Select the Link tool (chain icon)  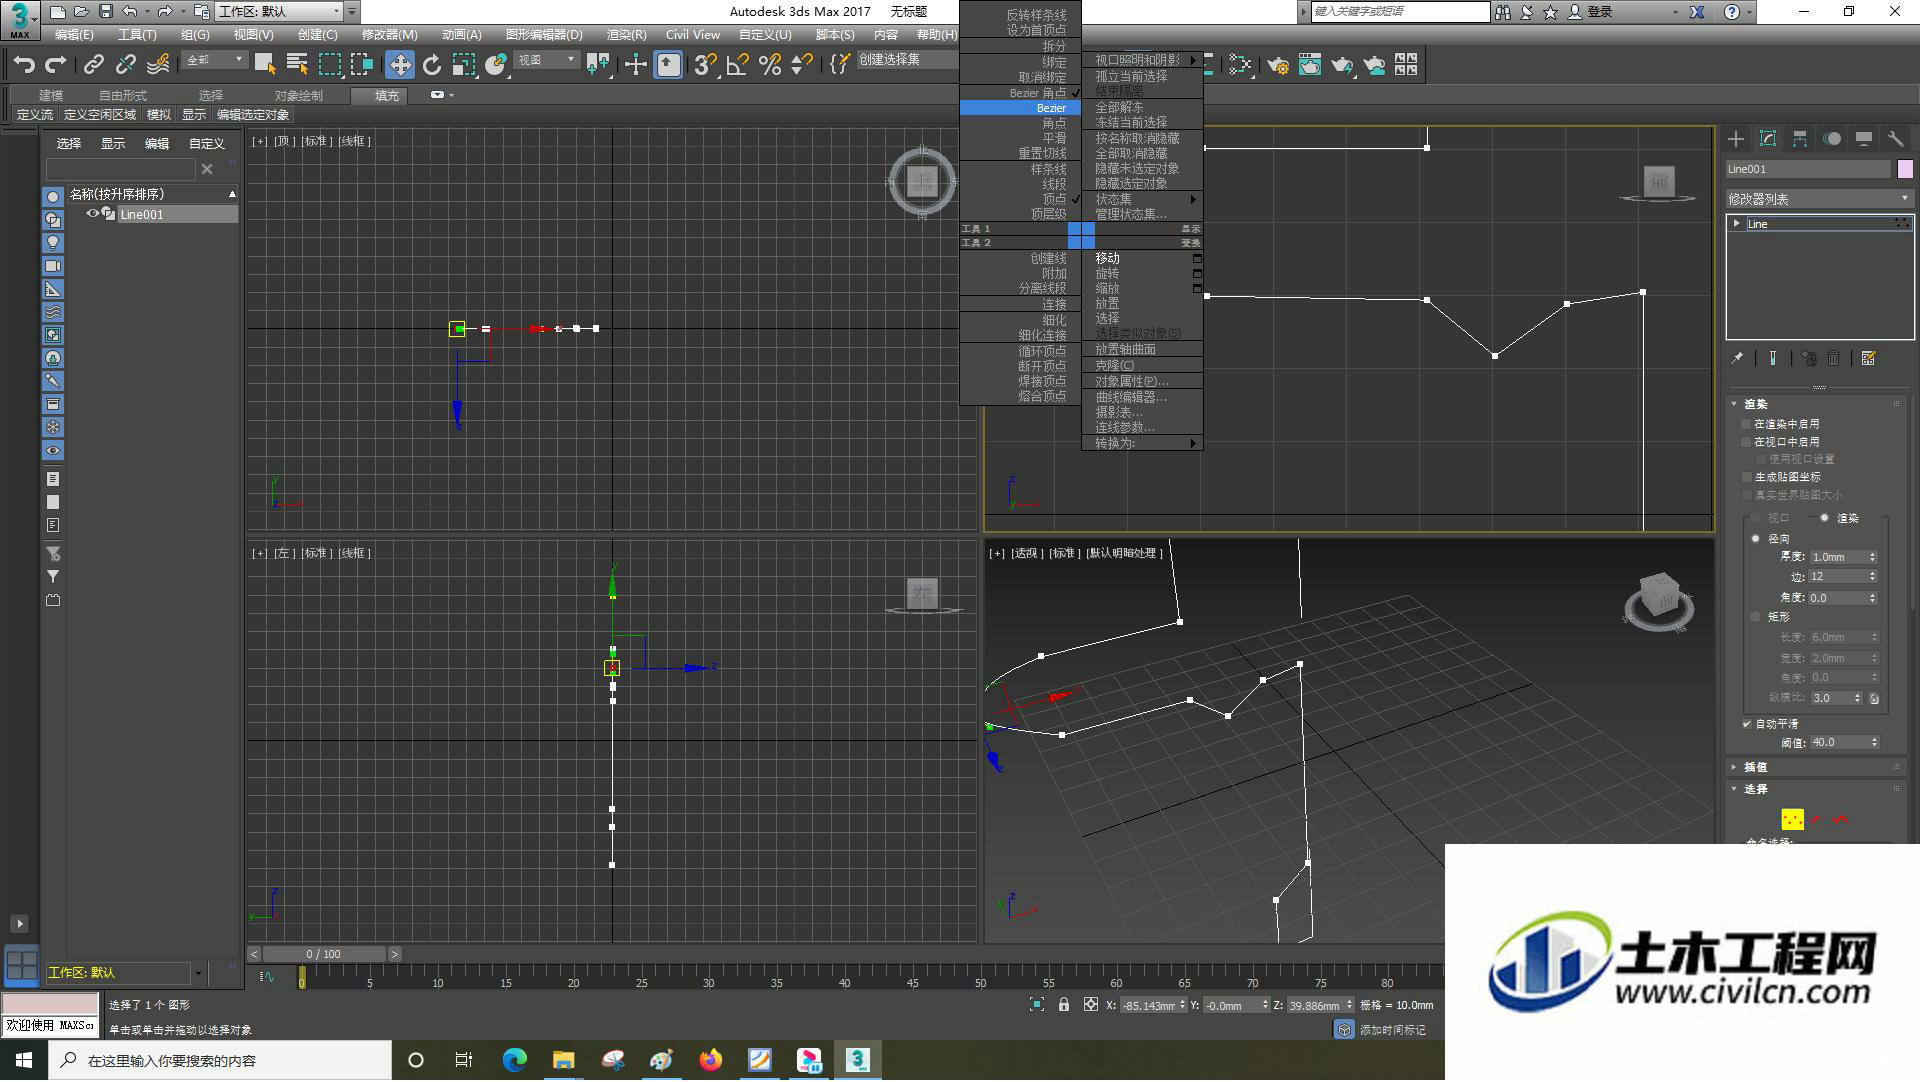pyautogui.click(x=94, y=65)
